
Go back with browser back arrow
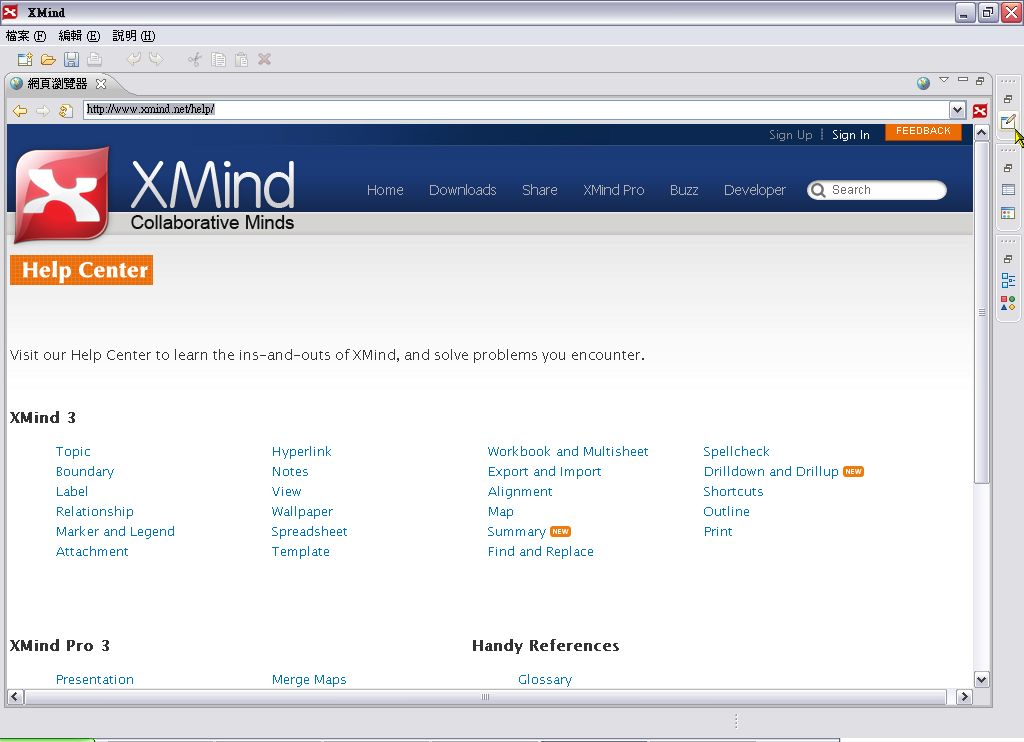pyautogui.click(x=20, y=110)
